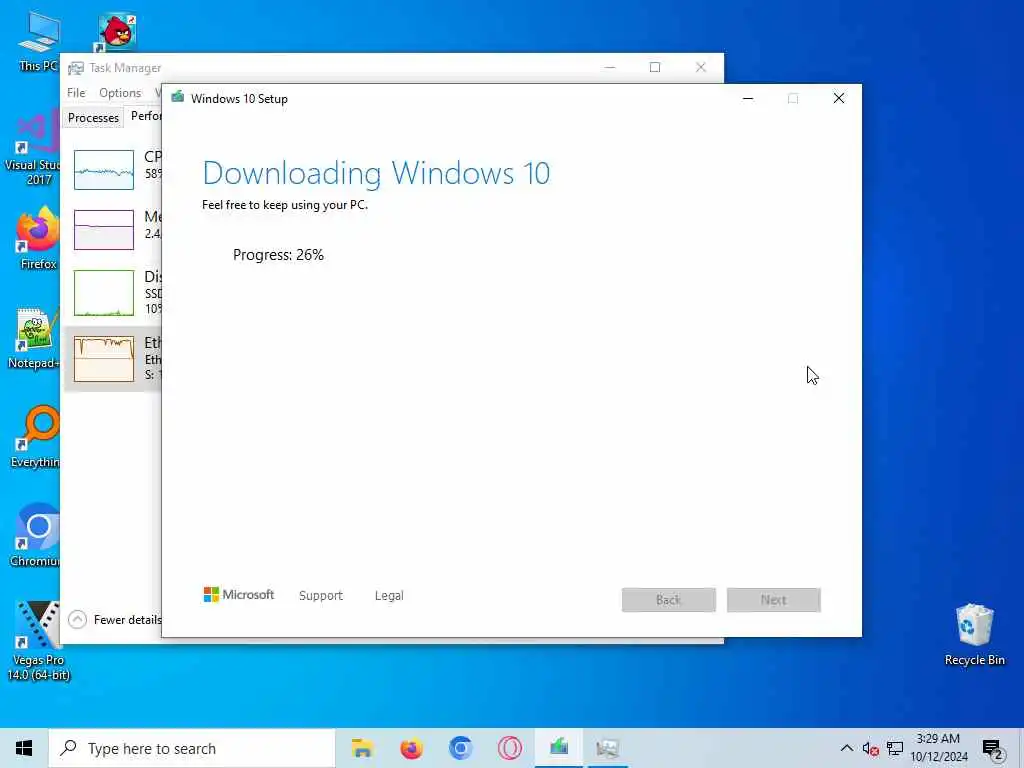Click the Downloading Windows 10 heading

click(x=376, y=173)
